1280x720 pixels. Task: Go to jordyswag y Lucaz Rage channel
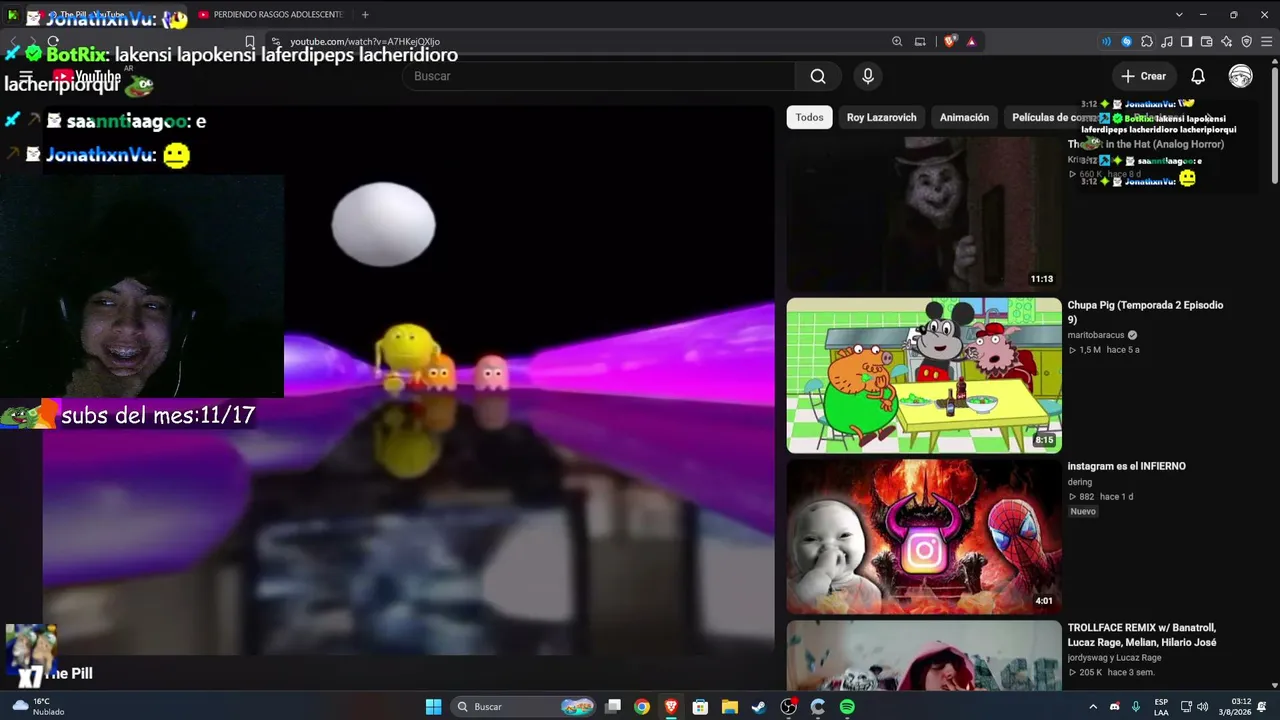tap(1115, 658)
